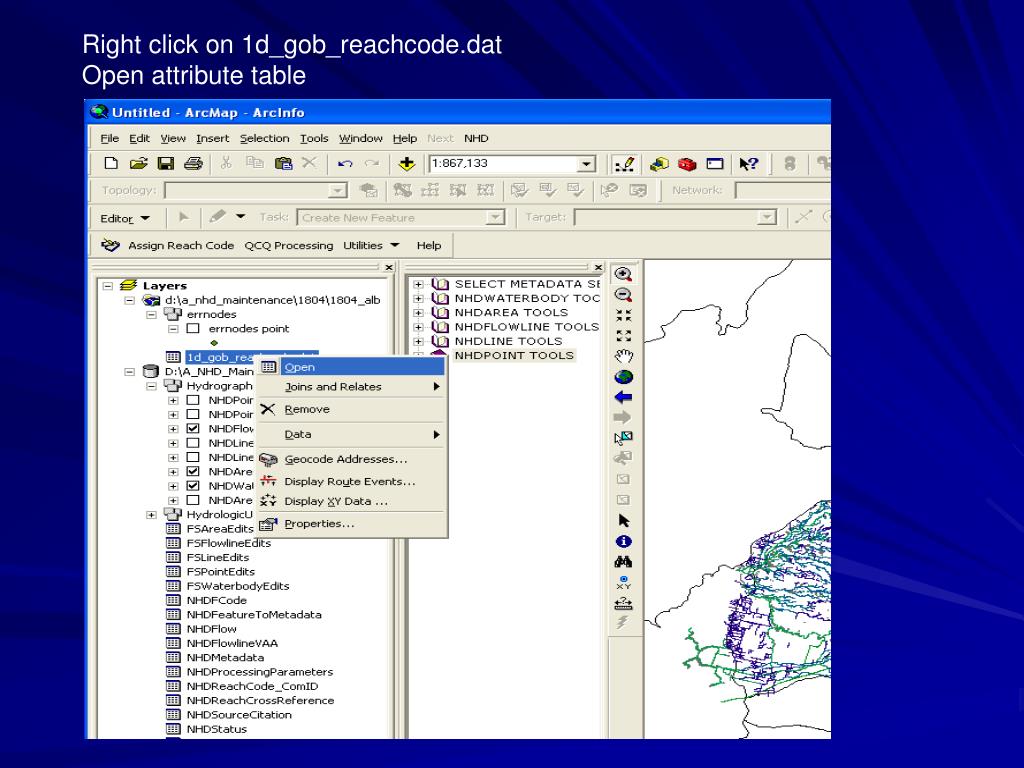Open the map scale 1:867,133 dropdown
1024x768 pixels.
586,164
